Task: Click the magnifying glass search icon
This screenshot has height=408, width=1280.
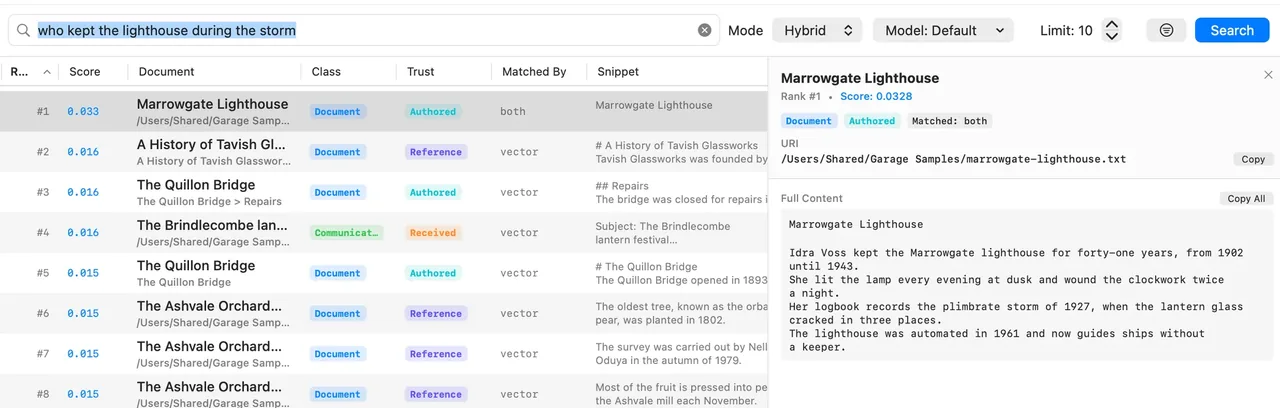Action: (x=23, y=31)
